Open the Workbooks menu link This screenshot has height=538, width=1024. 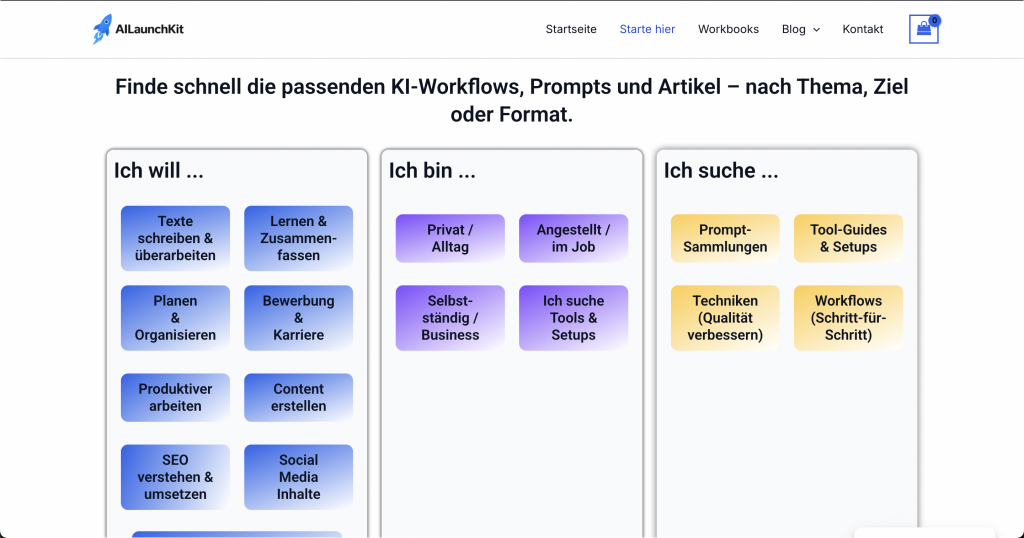click(728, 29)
